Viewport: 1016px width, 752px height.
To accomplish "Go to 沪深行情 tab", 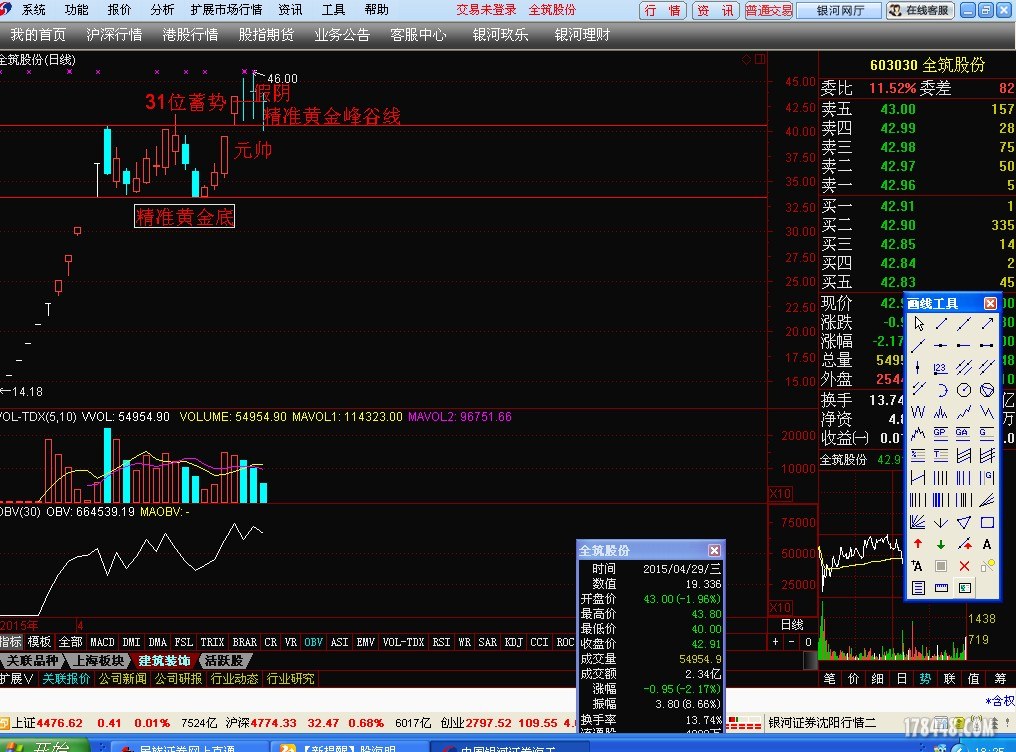I will pyautogui.click(x=114, y=35).
